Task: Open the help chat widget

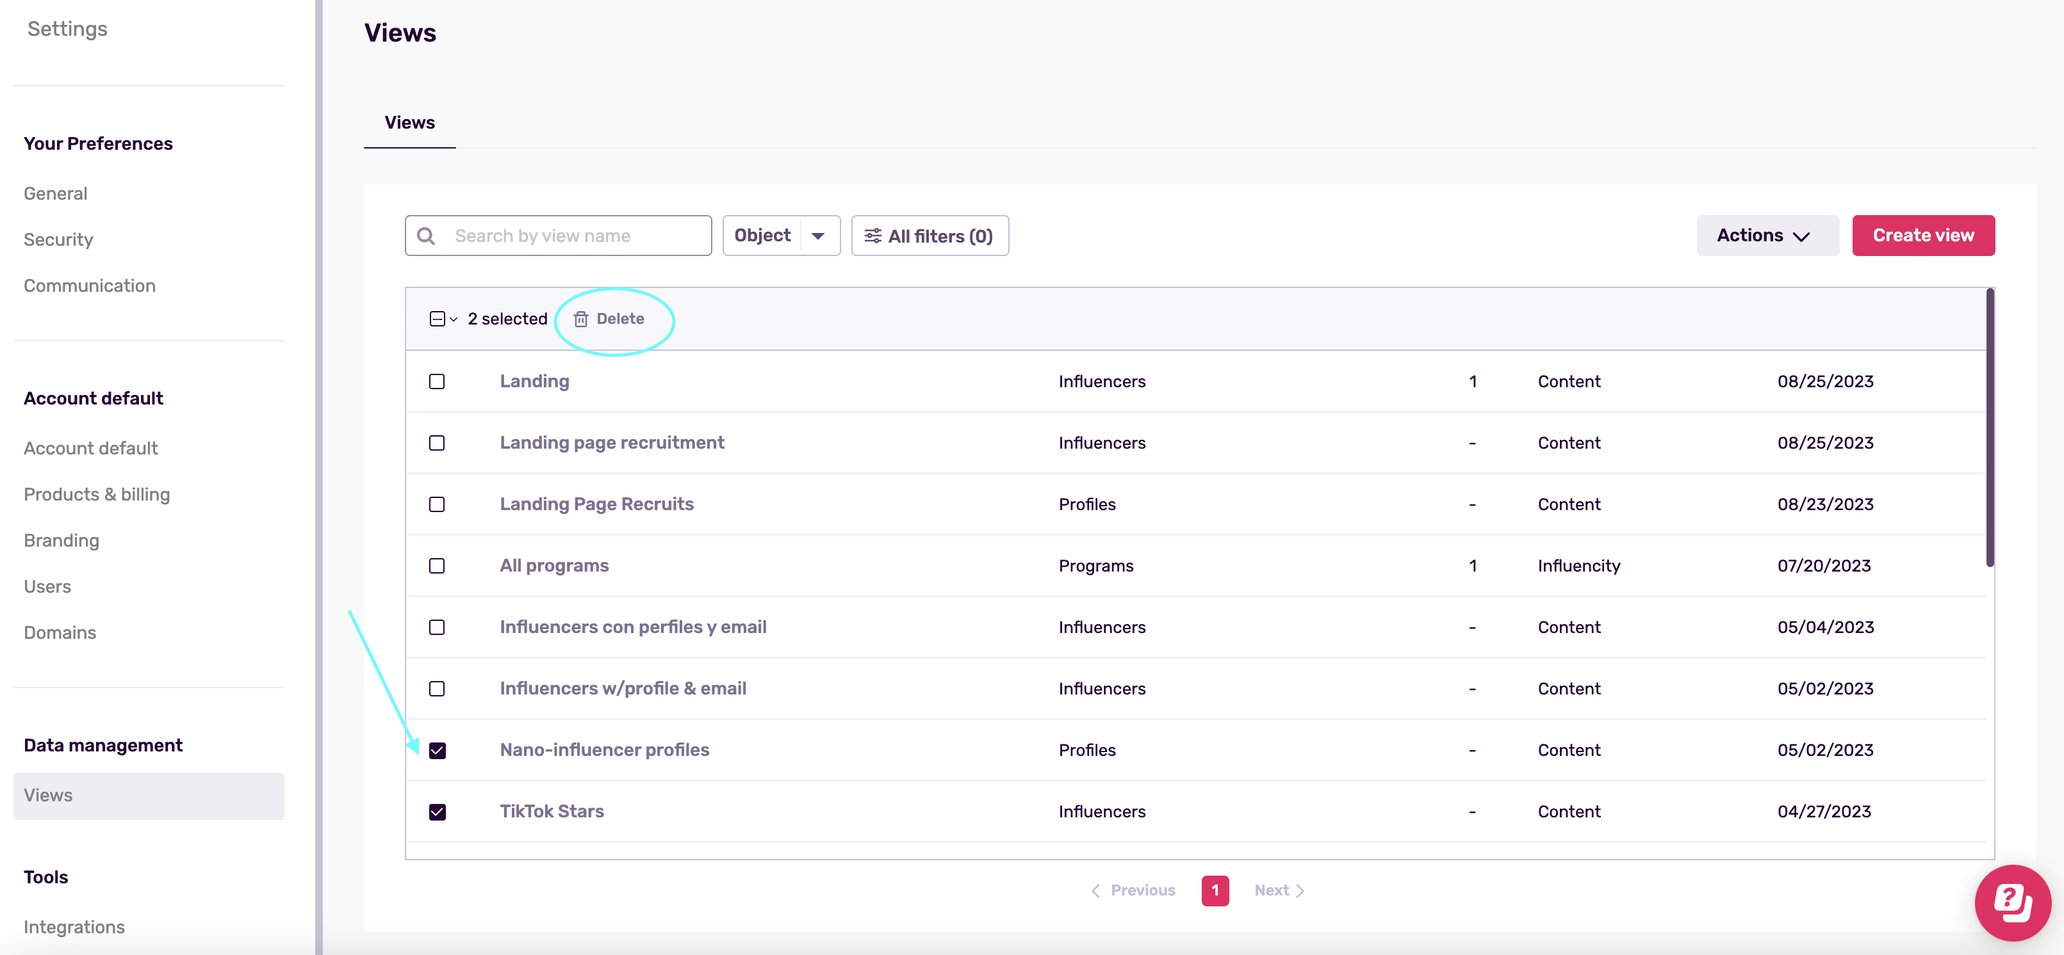Action: pos(2012,902)
